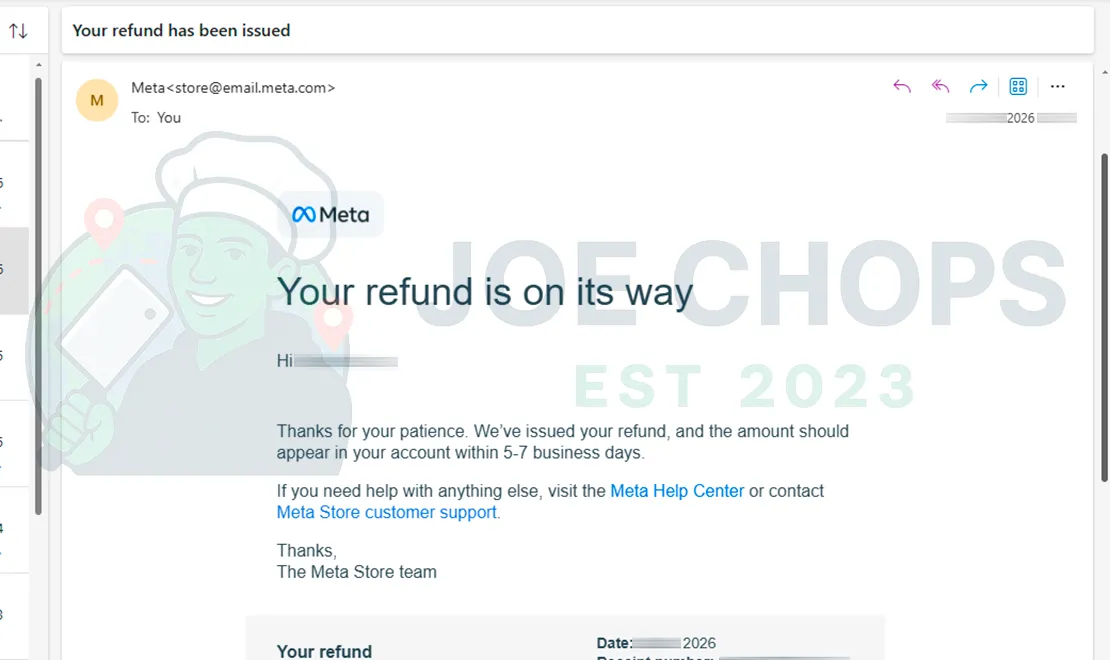Open the Apps grid icon

point(1018,87)
